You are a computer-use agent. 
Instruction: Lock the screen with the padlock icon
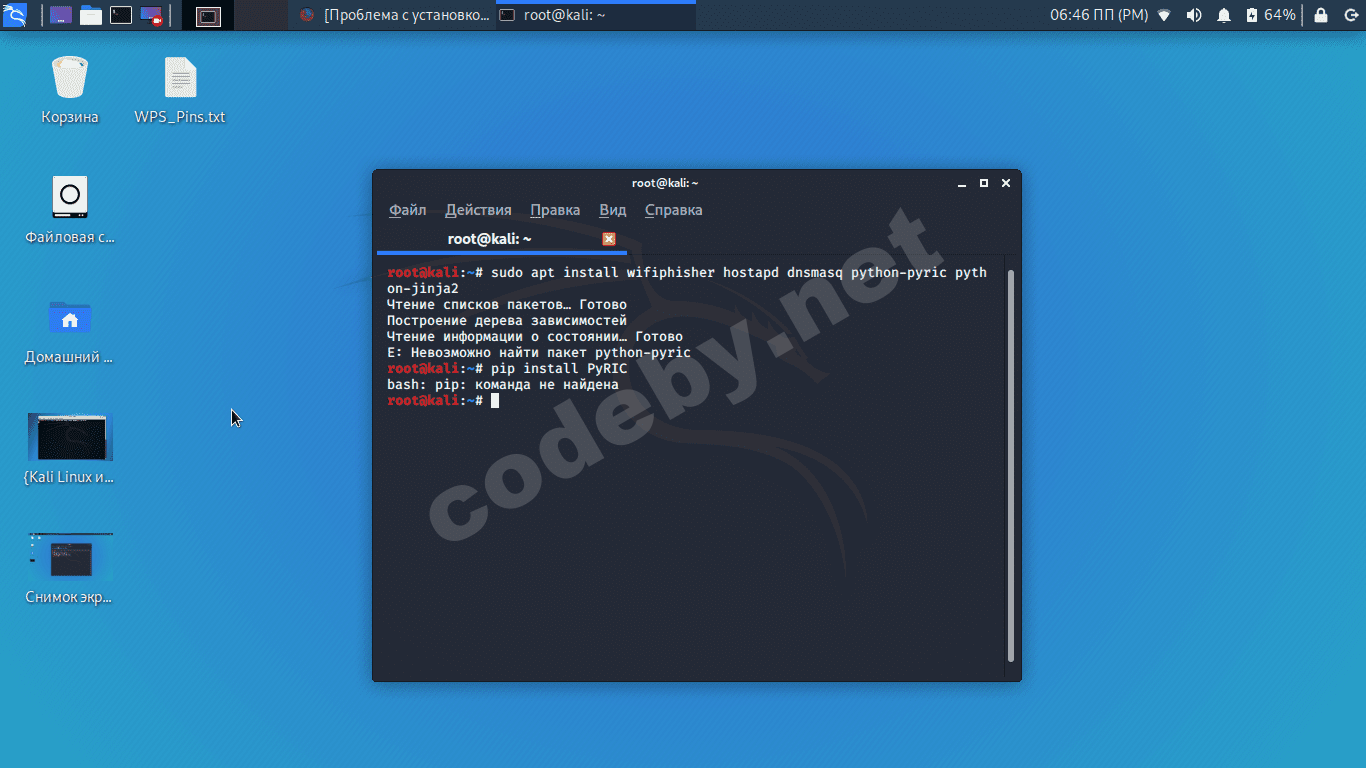pyautogui.click(x=1321, y=15)
